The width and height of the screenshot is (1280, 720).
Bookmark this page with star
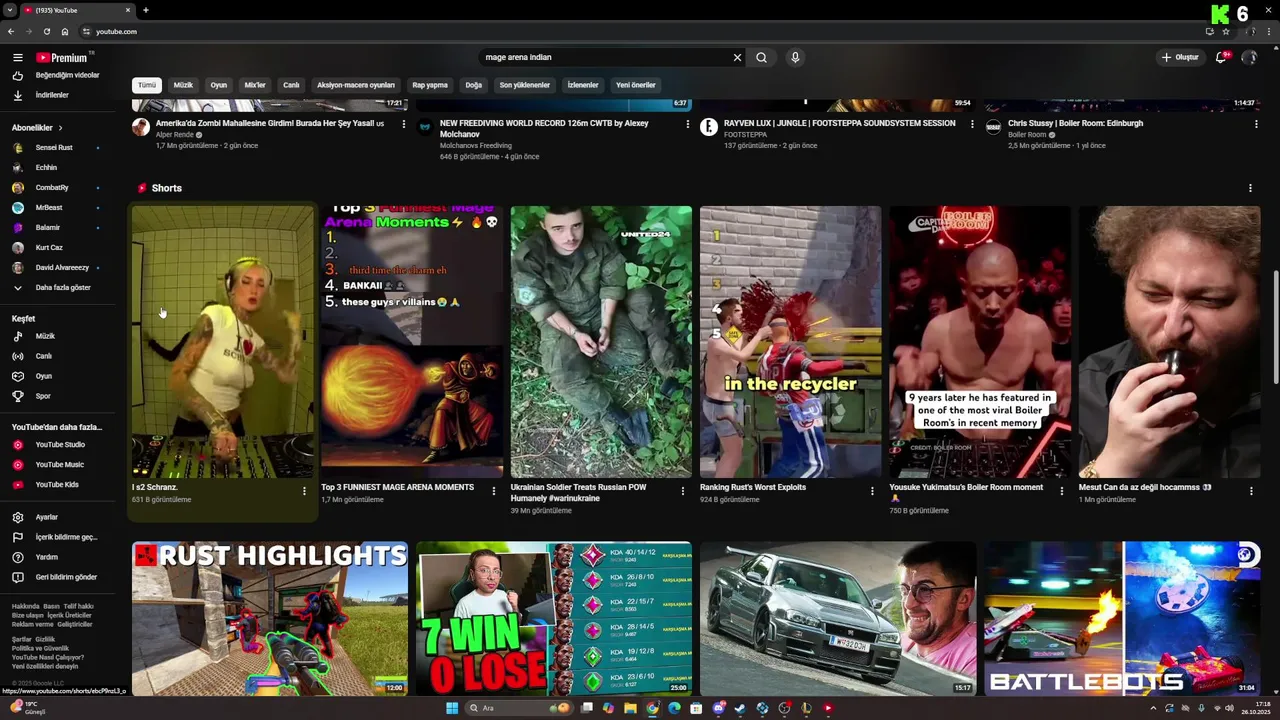pyautogui.click(x=1226, y=31)
